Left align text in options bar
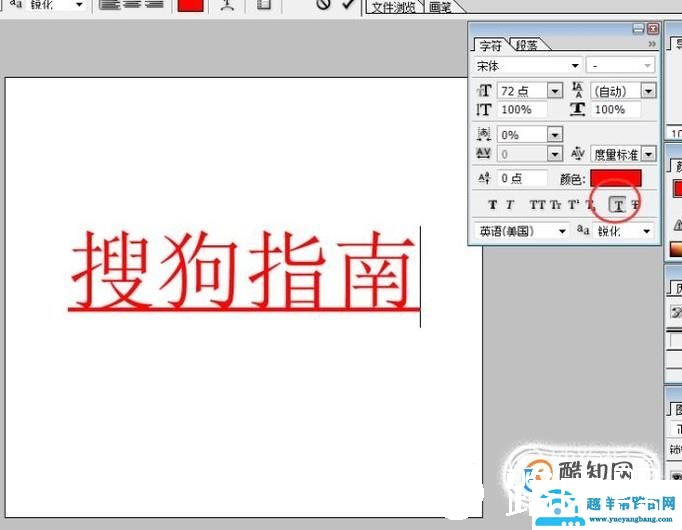Screen dimensions: 682x530 click(x=108, y=4)
